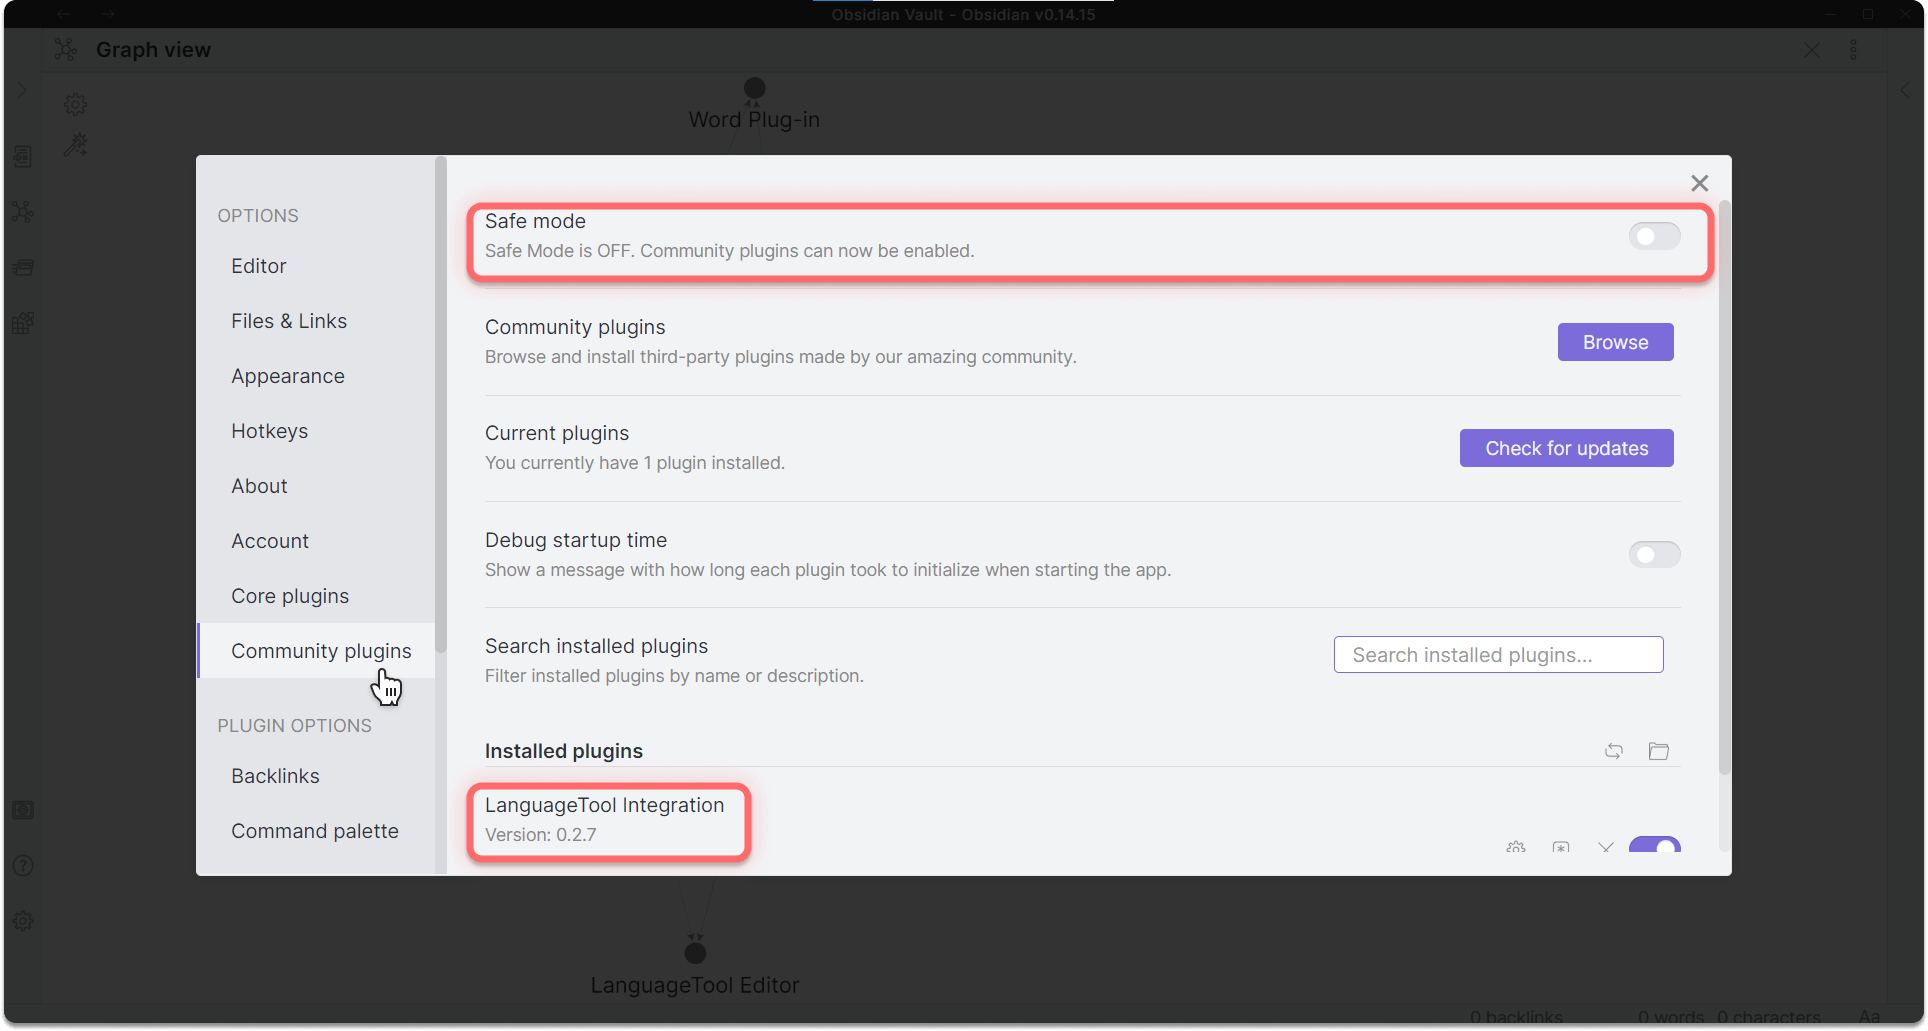The image size is (1928, 1031).
Task: Click the Graph view pane icon
Action: (66, 50)
